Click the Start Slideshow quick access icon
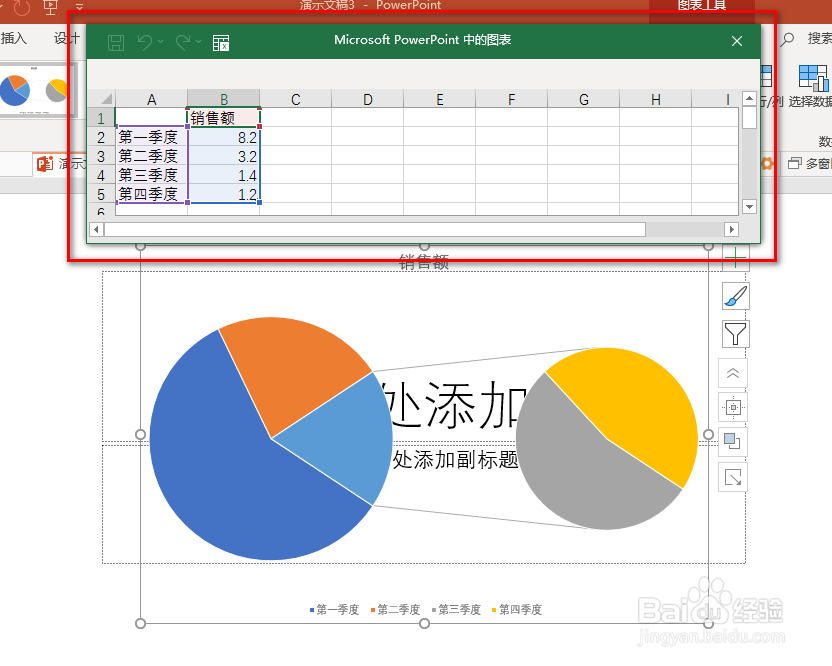 (x=50, y=7)
